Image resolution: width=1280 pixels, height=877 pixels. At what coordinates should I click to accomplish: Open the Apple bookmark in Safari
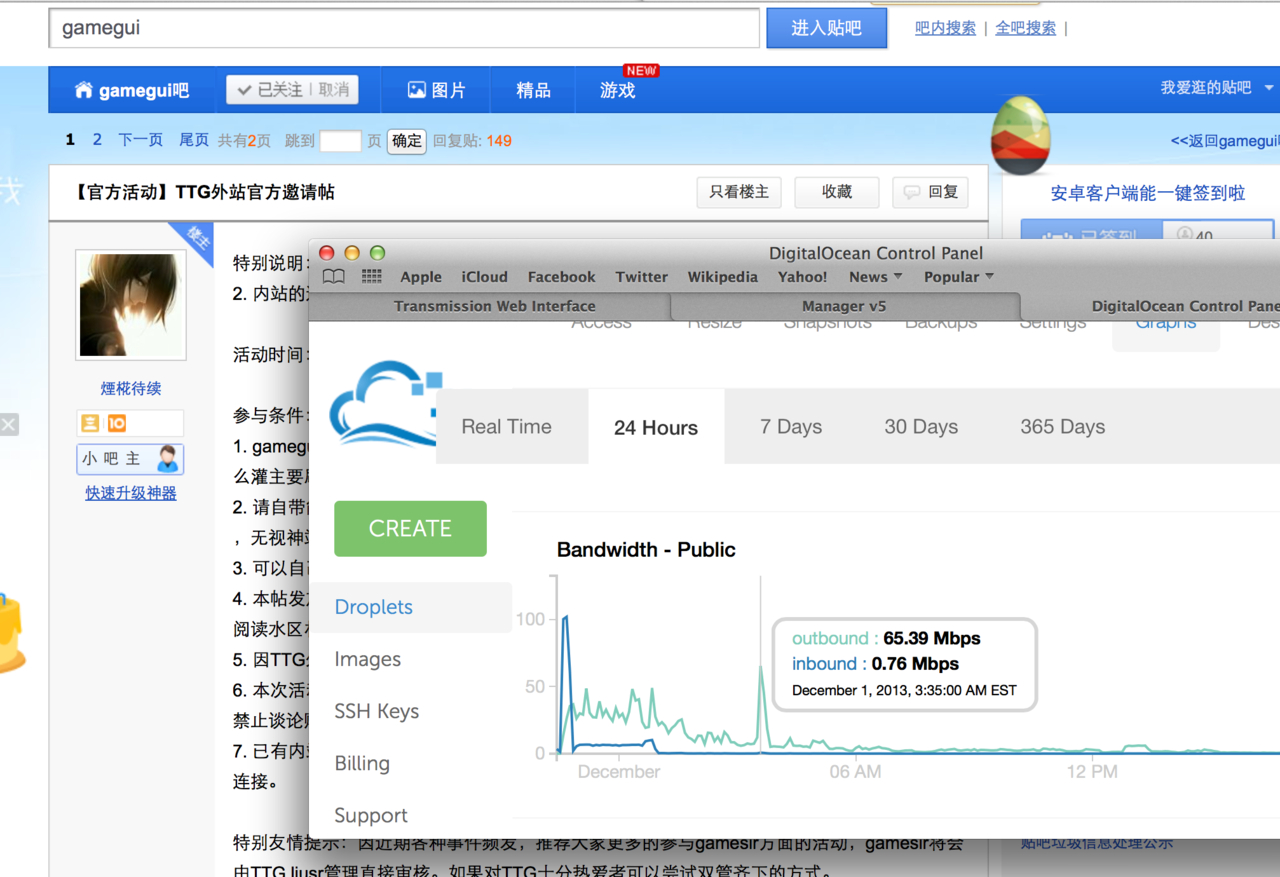[x=421, y=277]
